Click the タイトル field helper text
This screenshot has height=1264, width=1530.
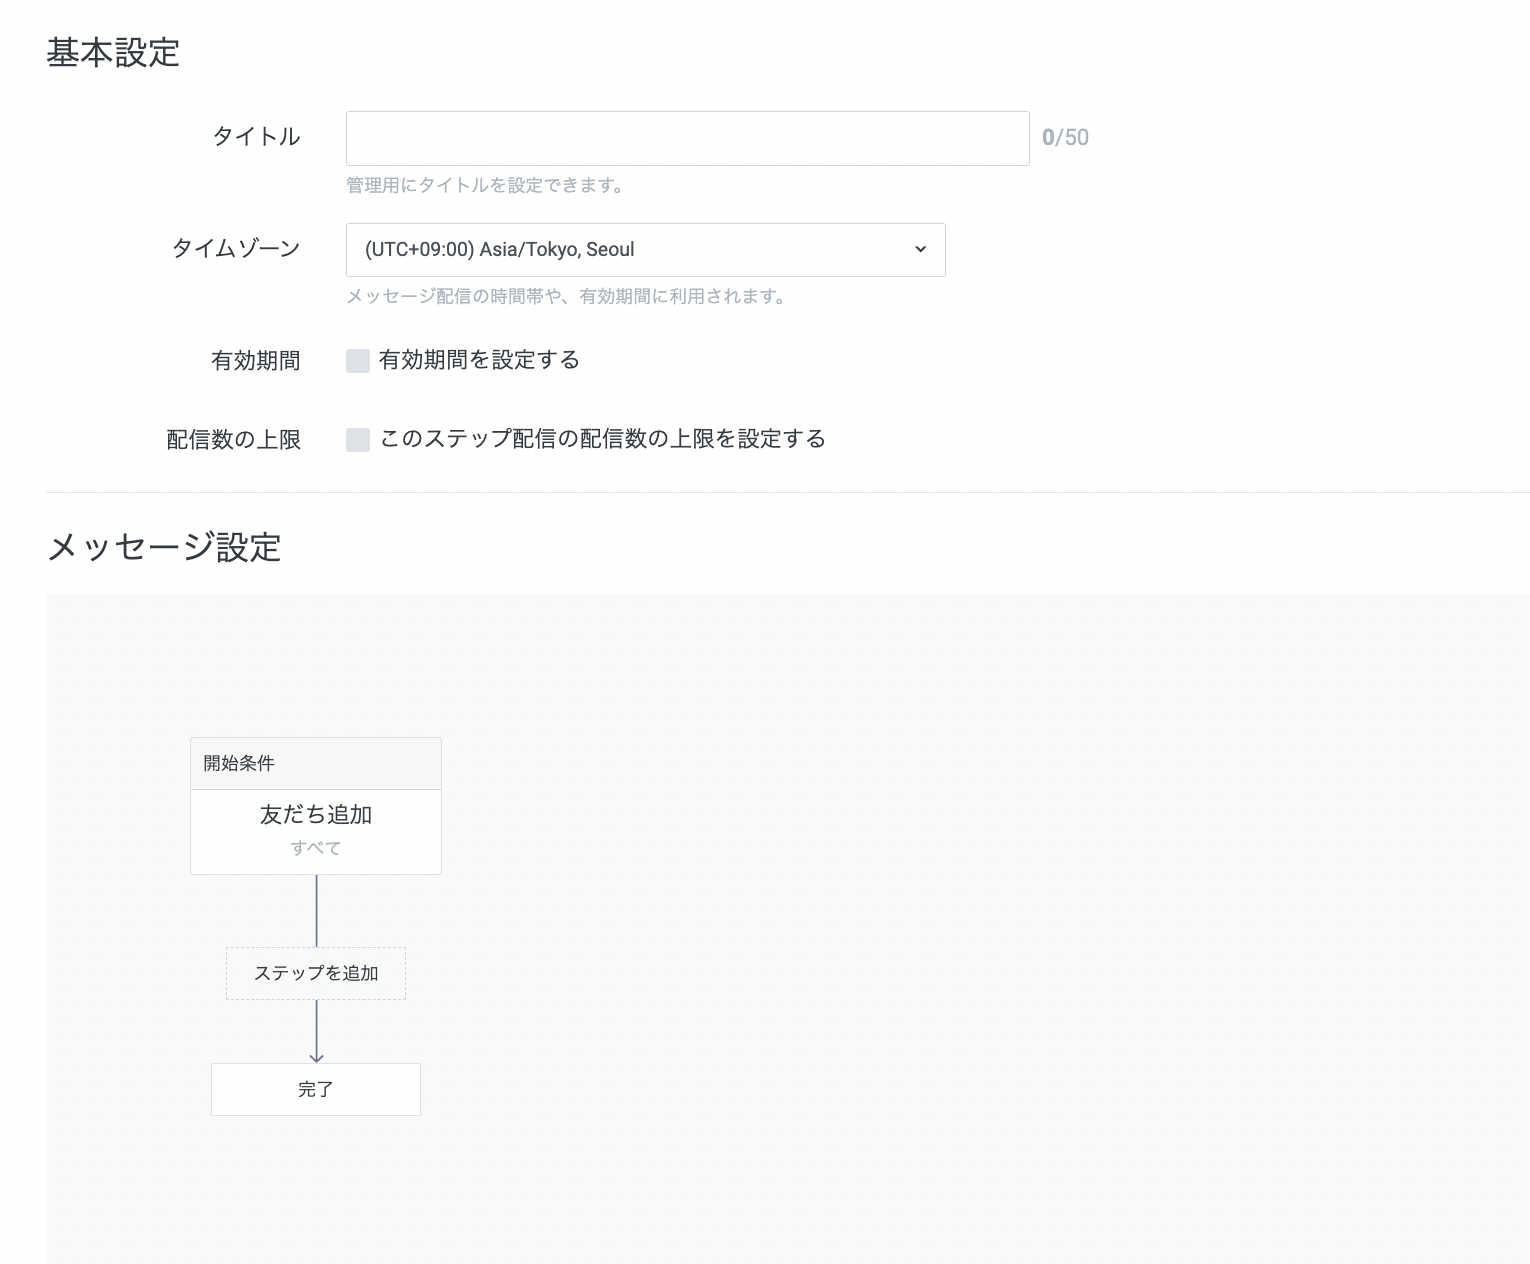click(x=487, y=185)
